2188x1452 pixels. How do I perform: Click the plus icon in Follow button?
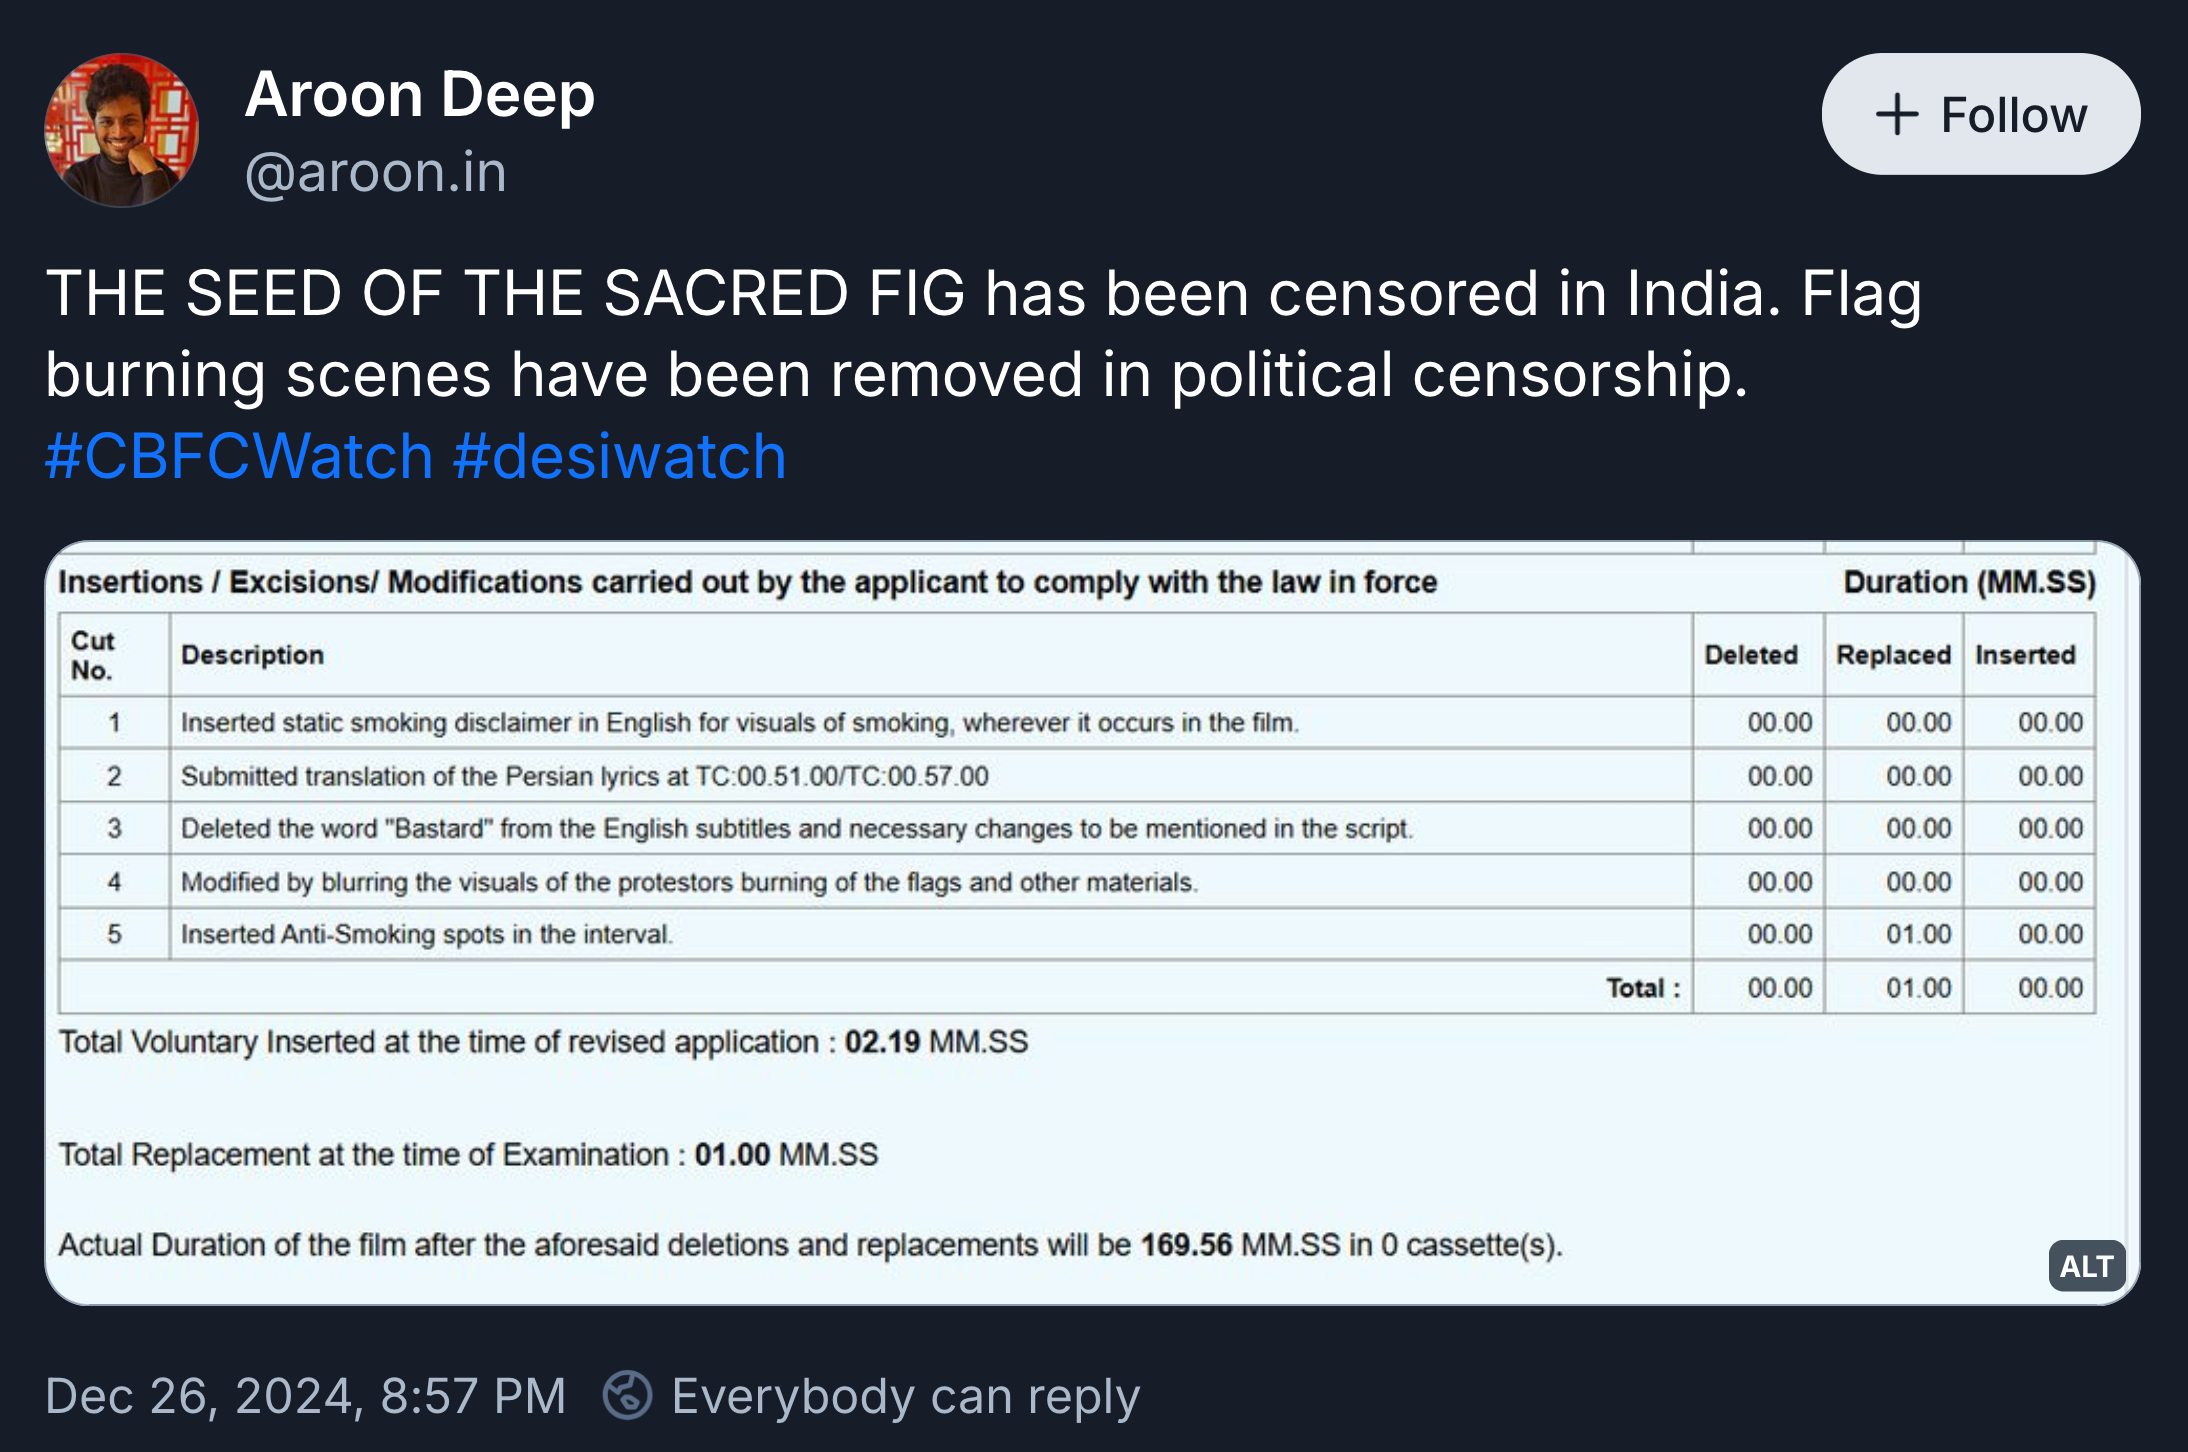(1897, 115)
